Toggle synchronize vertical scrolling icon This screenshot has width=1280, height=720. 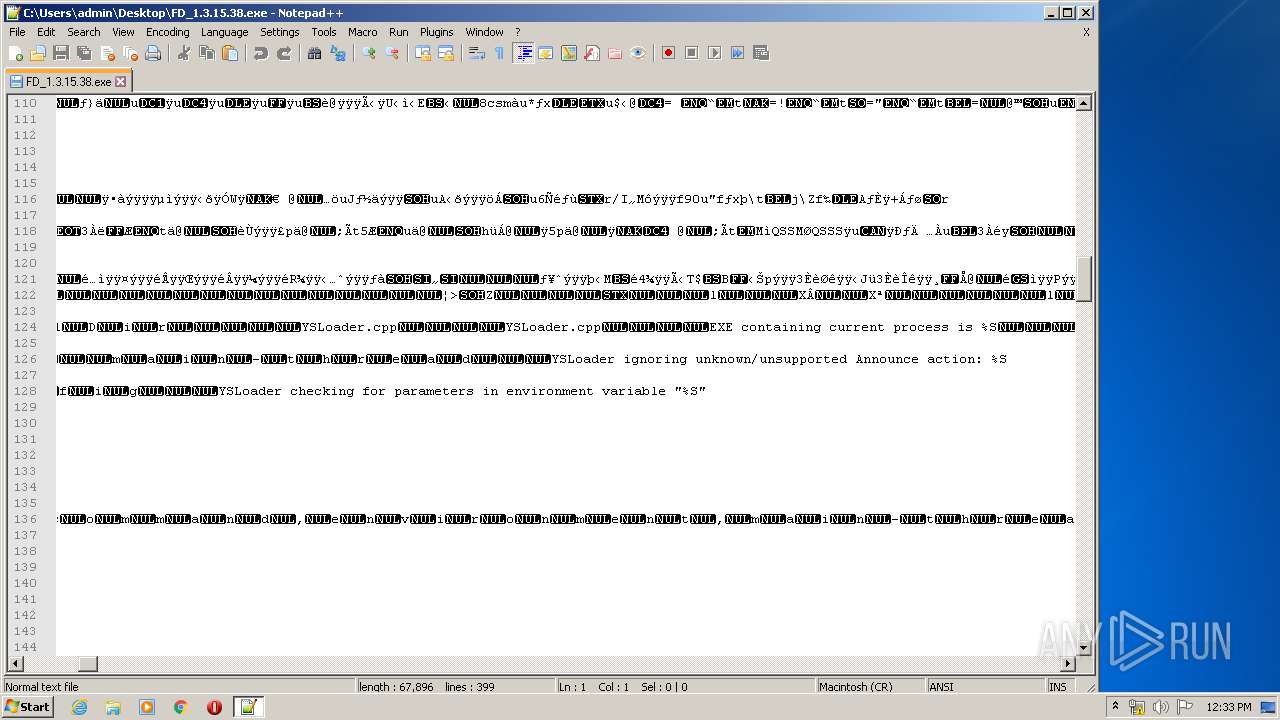423,53
